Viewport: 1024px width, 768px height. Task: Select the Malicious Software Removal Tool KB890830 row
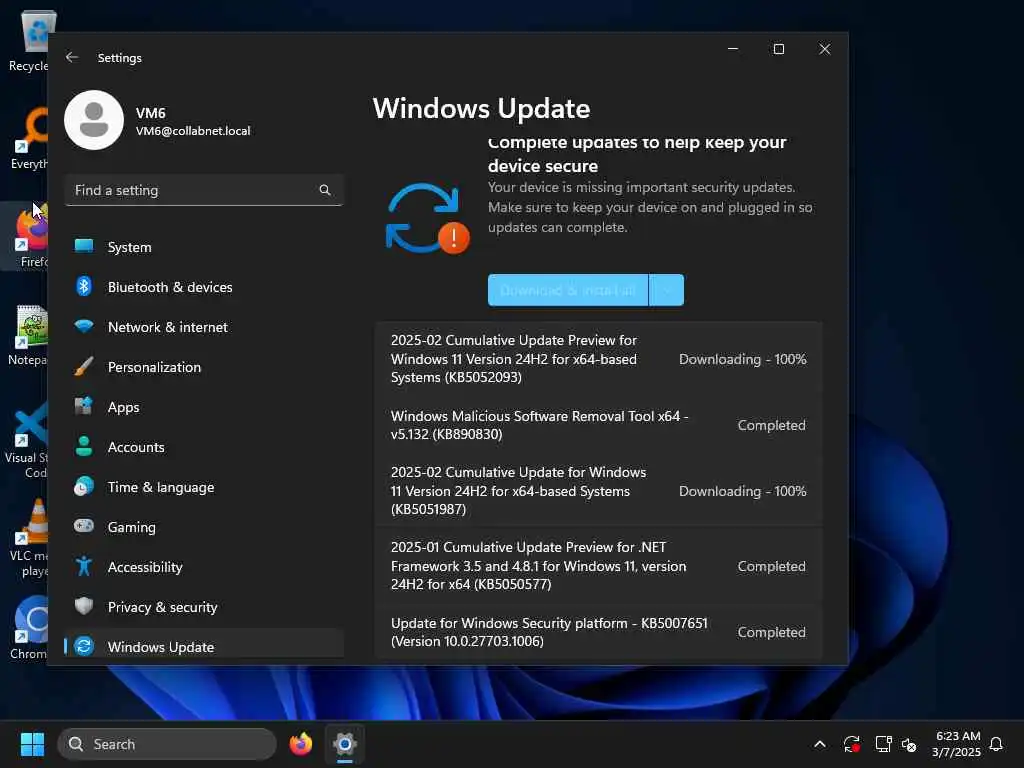(x=598, y=425)
